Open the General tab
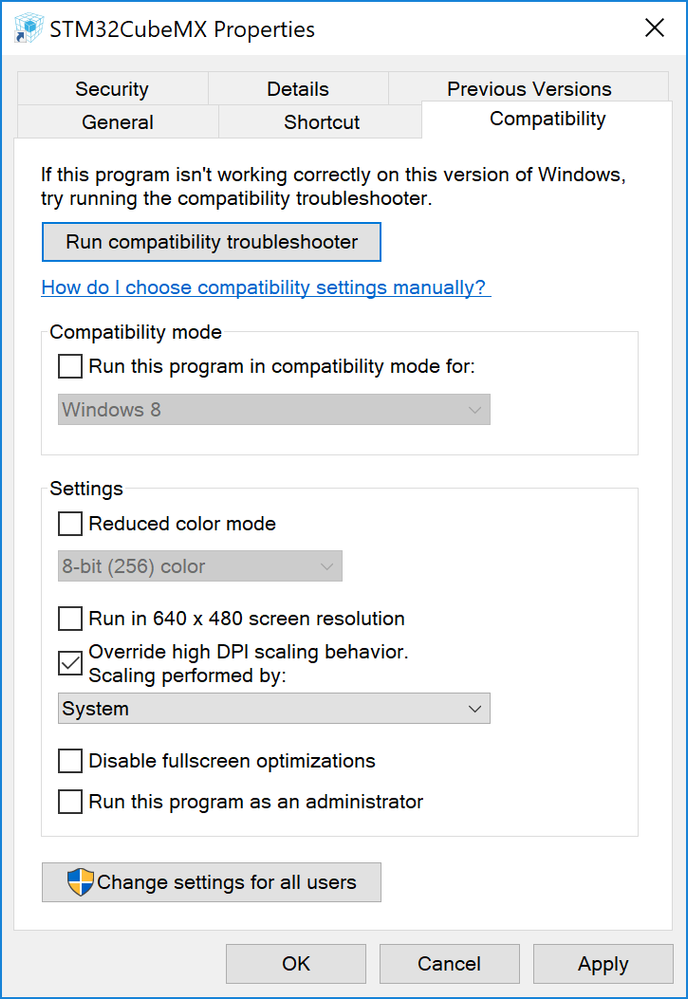Screen dimensions: 688x999 pos(118,122)
